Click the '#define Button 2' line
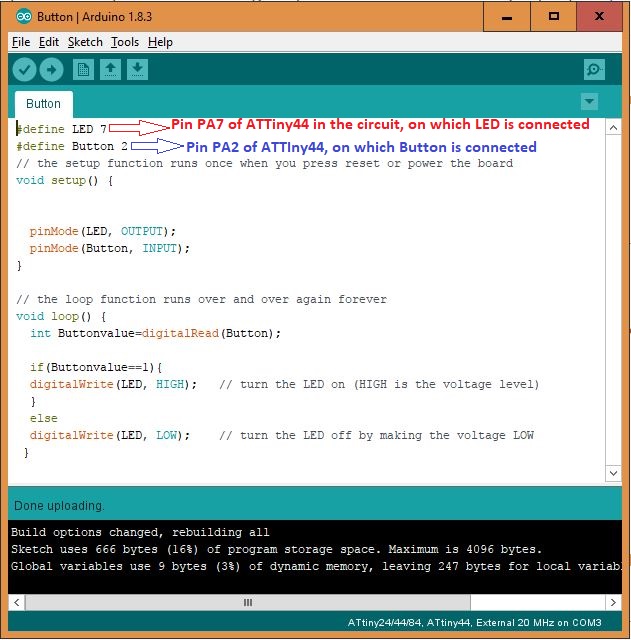Image resolution: width=631 pixels, height=640 pixels. [72, 147]
